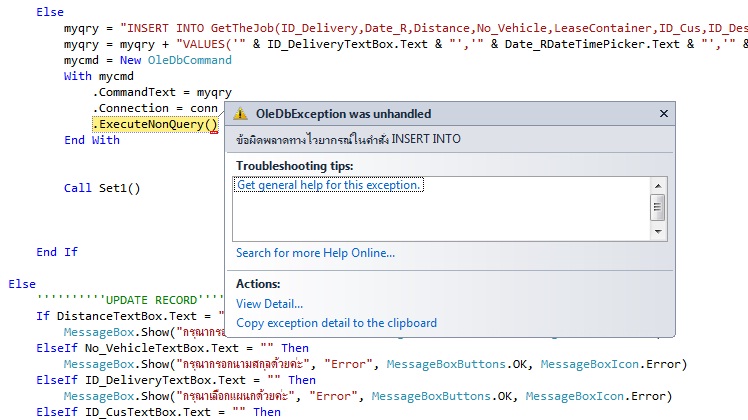Click the troubleshooting tips scrollbar thumb
Image resolution: width=748 pixels, height=420 pixels.
(x=658, y=207)
